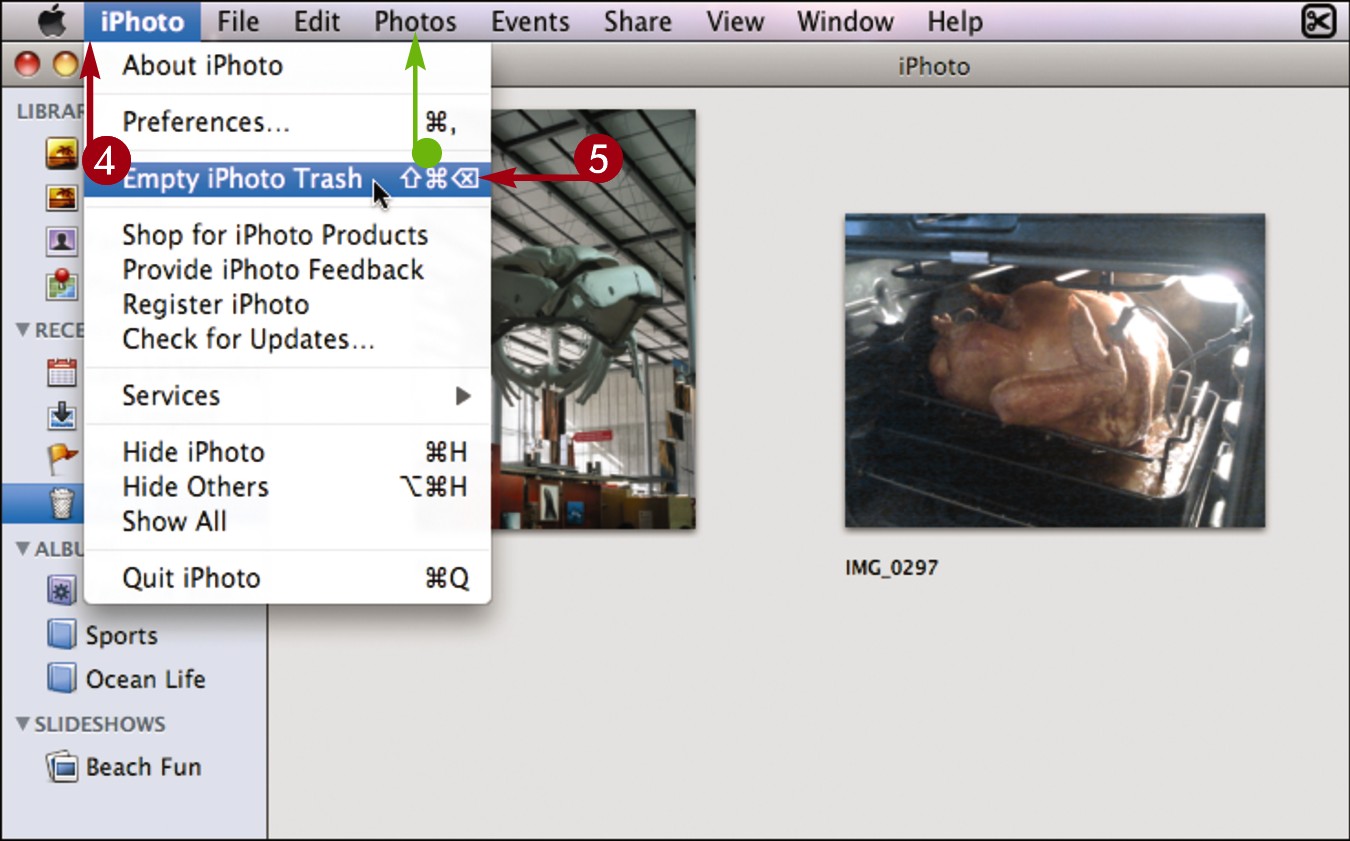Select Provide iPhoto Feedback
Screen dimensions: 1350x841
tap(288, 270)
